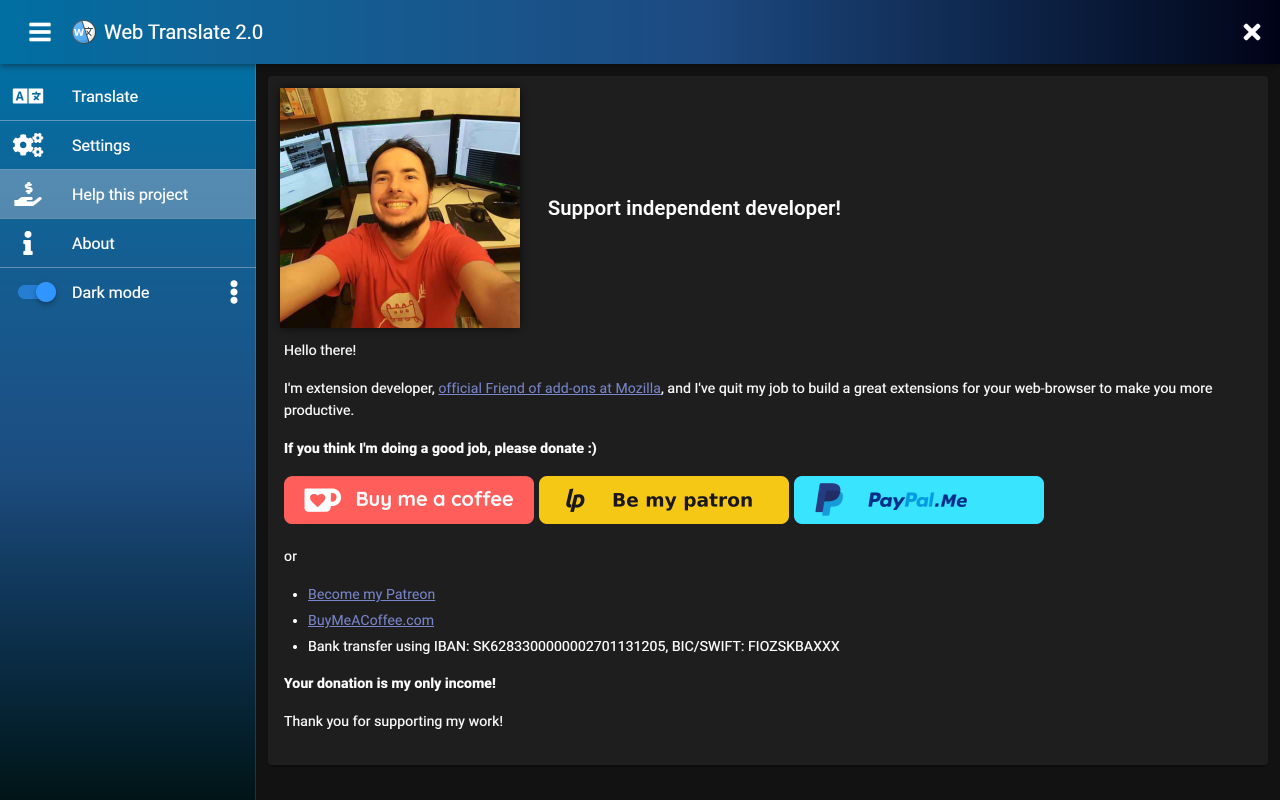This screenshot has width=1280, height=800.
Task: Toggle the Dark mode switch
Action: pos(37,292)
